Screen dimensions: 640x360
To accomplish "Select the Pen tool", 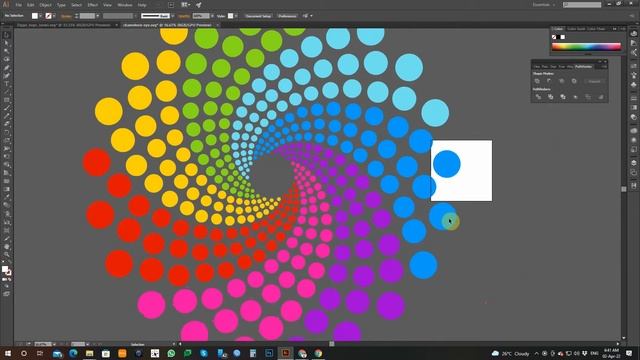I will click(x=7, y=68).
